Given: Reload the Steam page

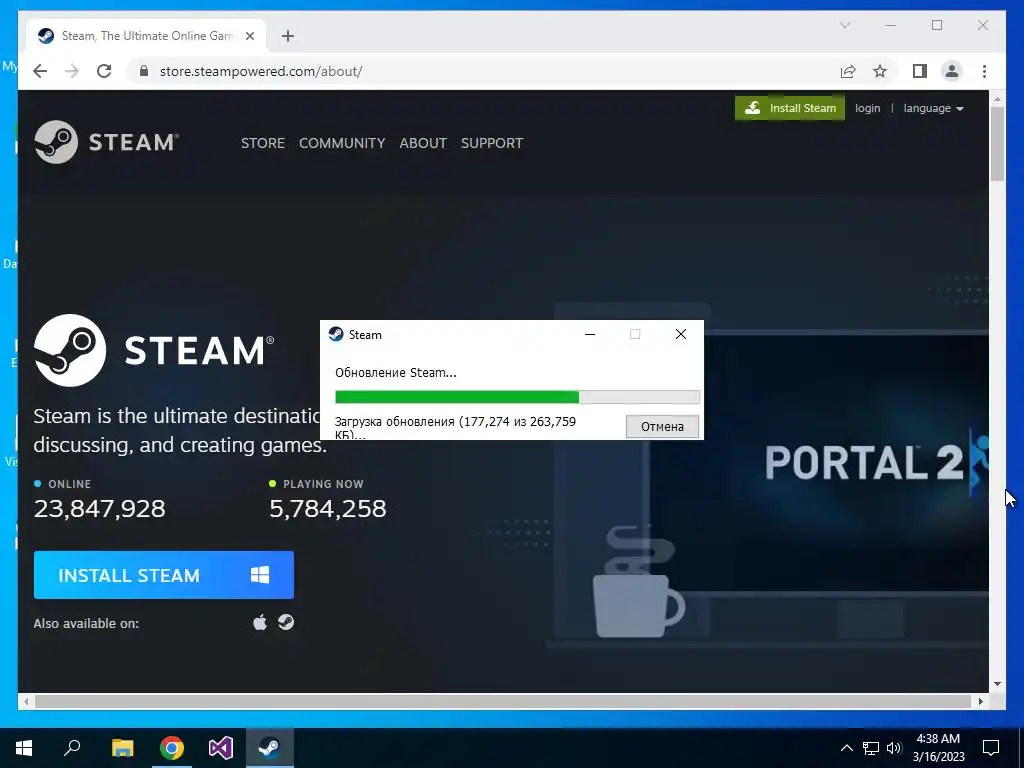Looking at the screenshot, I should pos(104,71).
